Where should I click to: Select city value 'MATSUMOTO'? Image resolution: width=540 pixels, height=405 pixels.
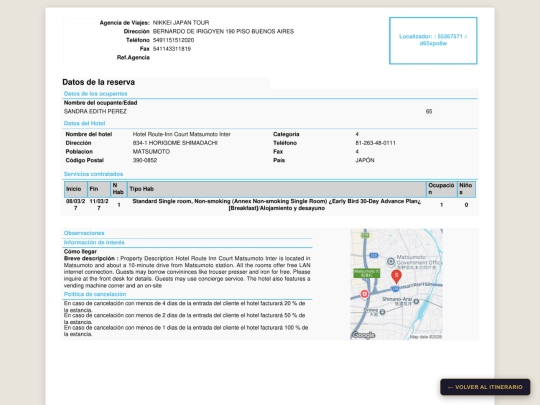(151, 152)
